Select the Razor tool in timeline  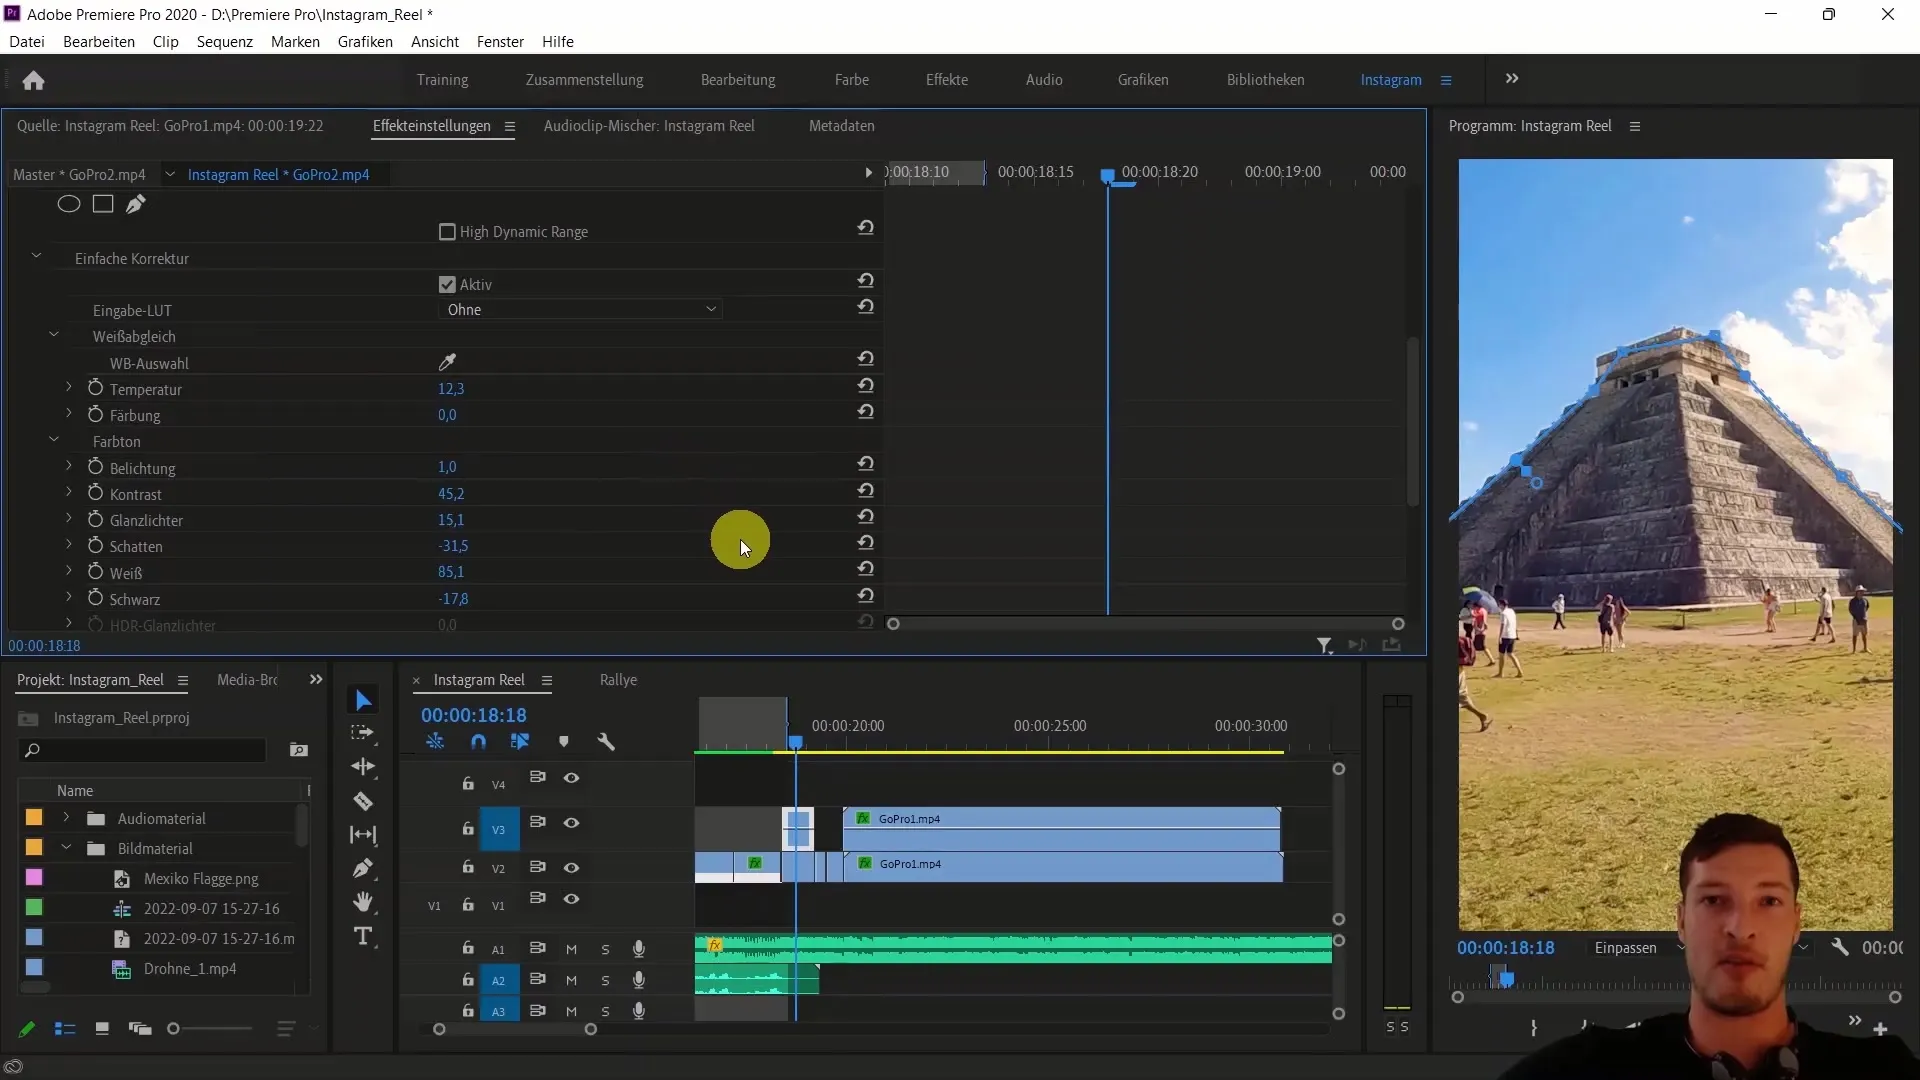coord(365,802)
